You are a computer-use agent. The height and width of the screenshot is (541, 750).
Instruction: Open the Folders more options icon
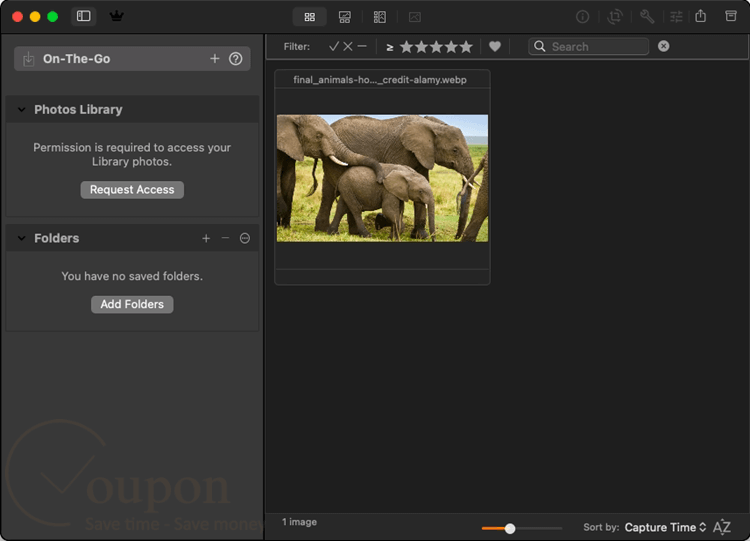pyautogui.click(x=244, y=238)
